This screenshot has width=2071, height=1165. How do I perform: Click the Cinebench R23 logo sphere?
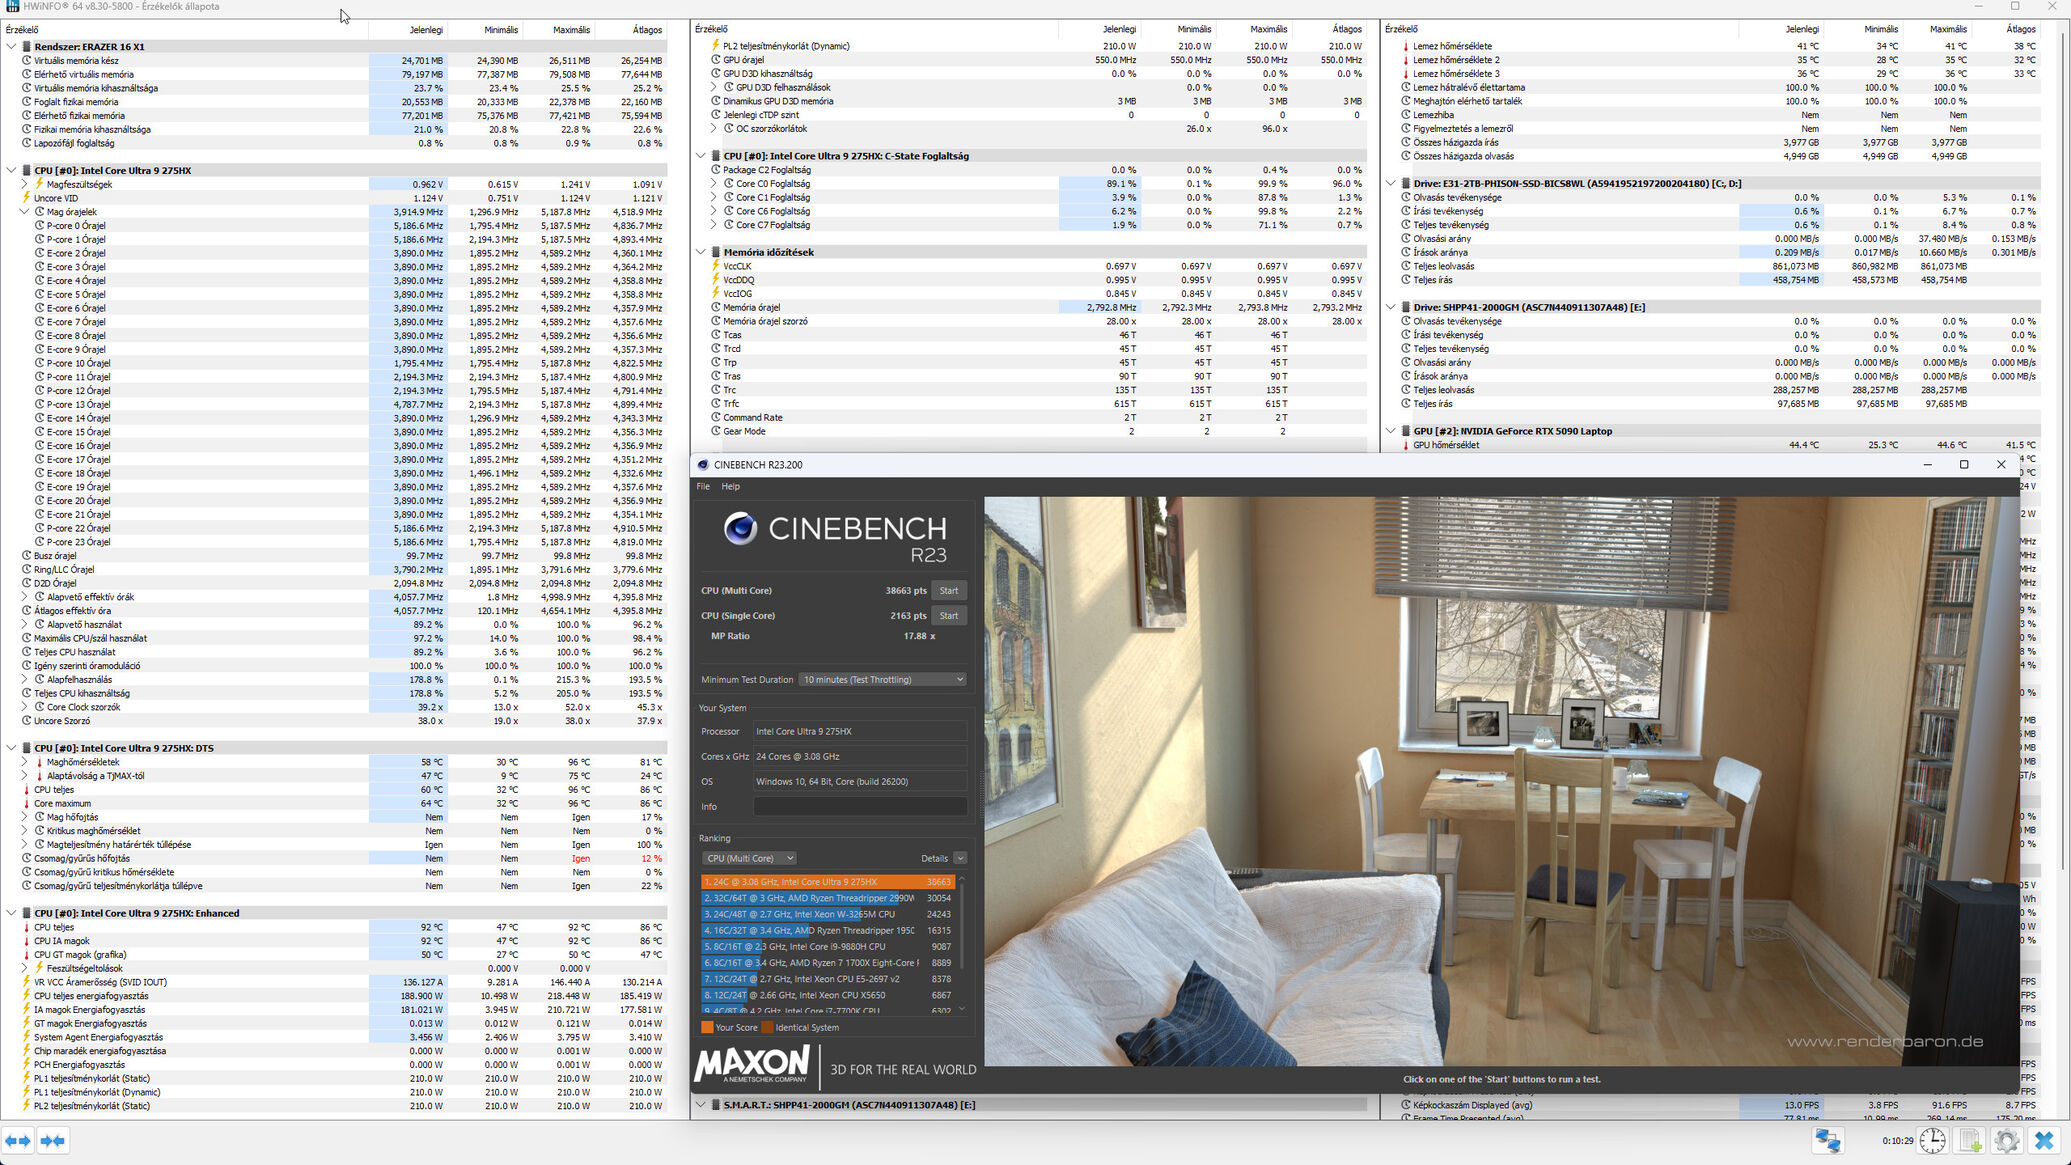[x=740, y=528]
